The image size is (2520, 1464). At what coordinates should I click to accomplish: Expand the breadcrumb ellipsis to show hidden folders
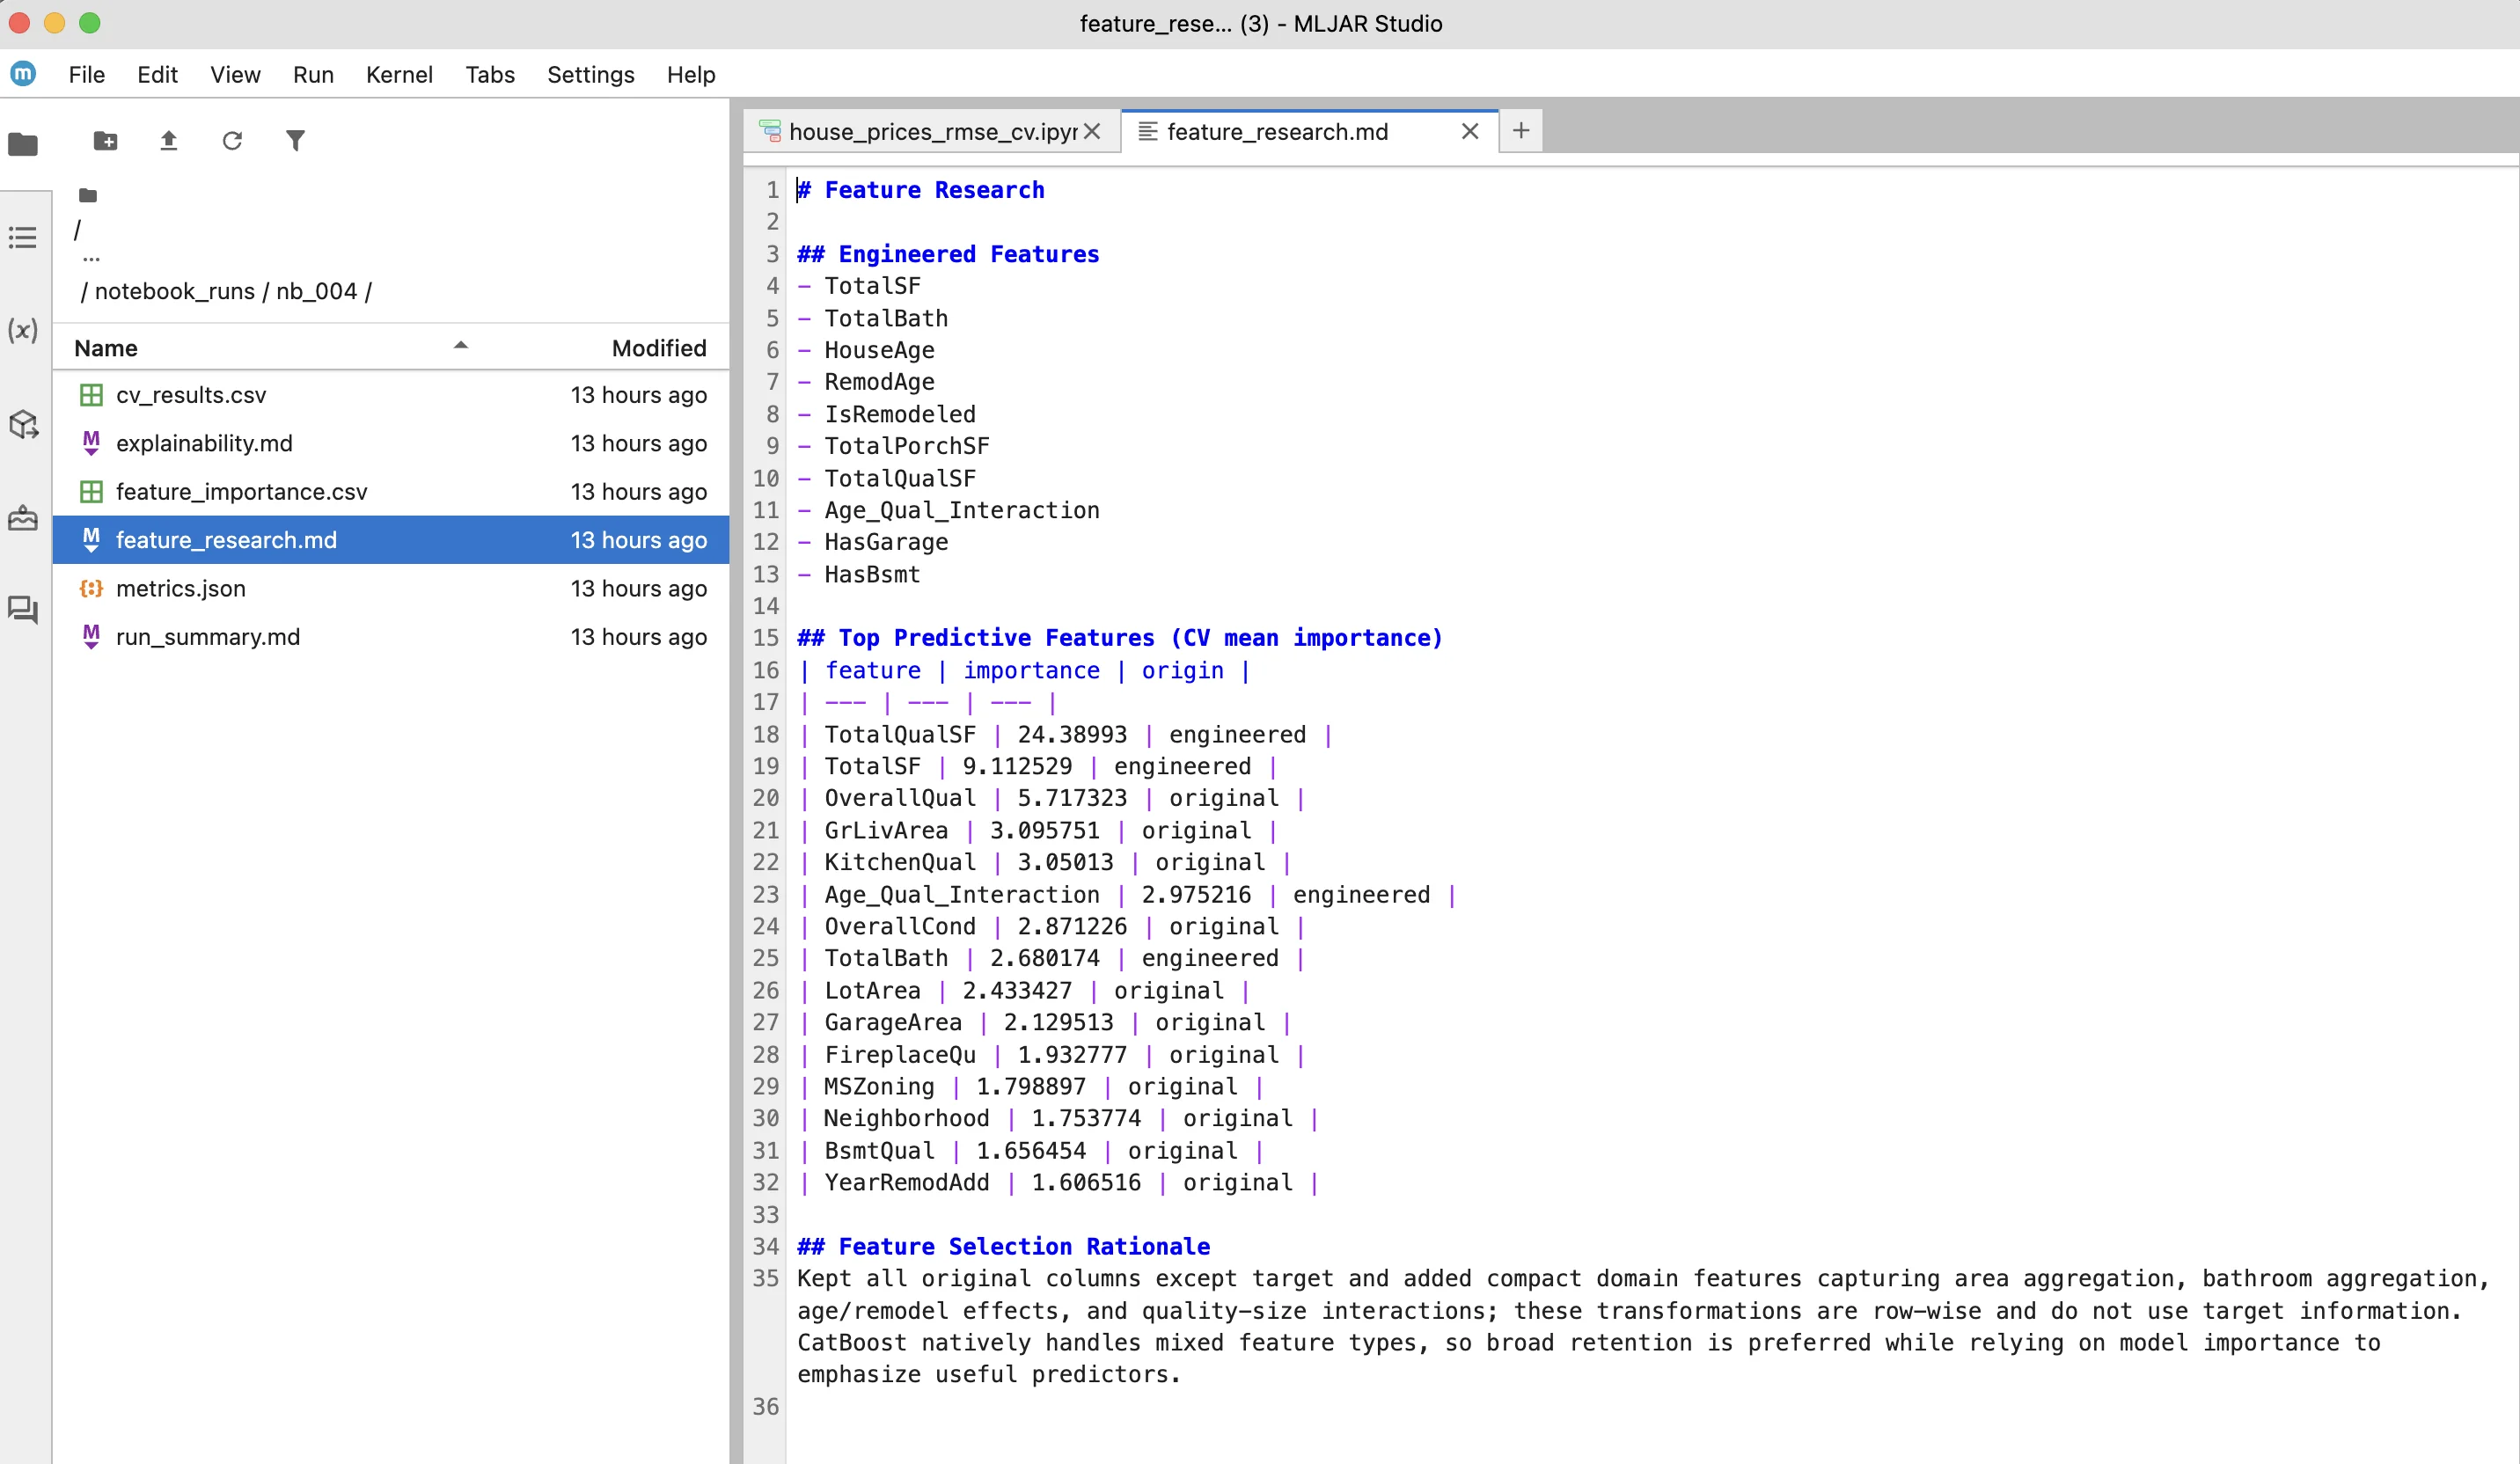(x=91, y=258)
